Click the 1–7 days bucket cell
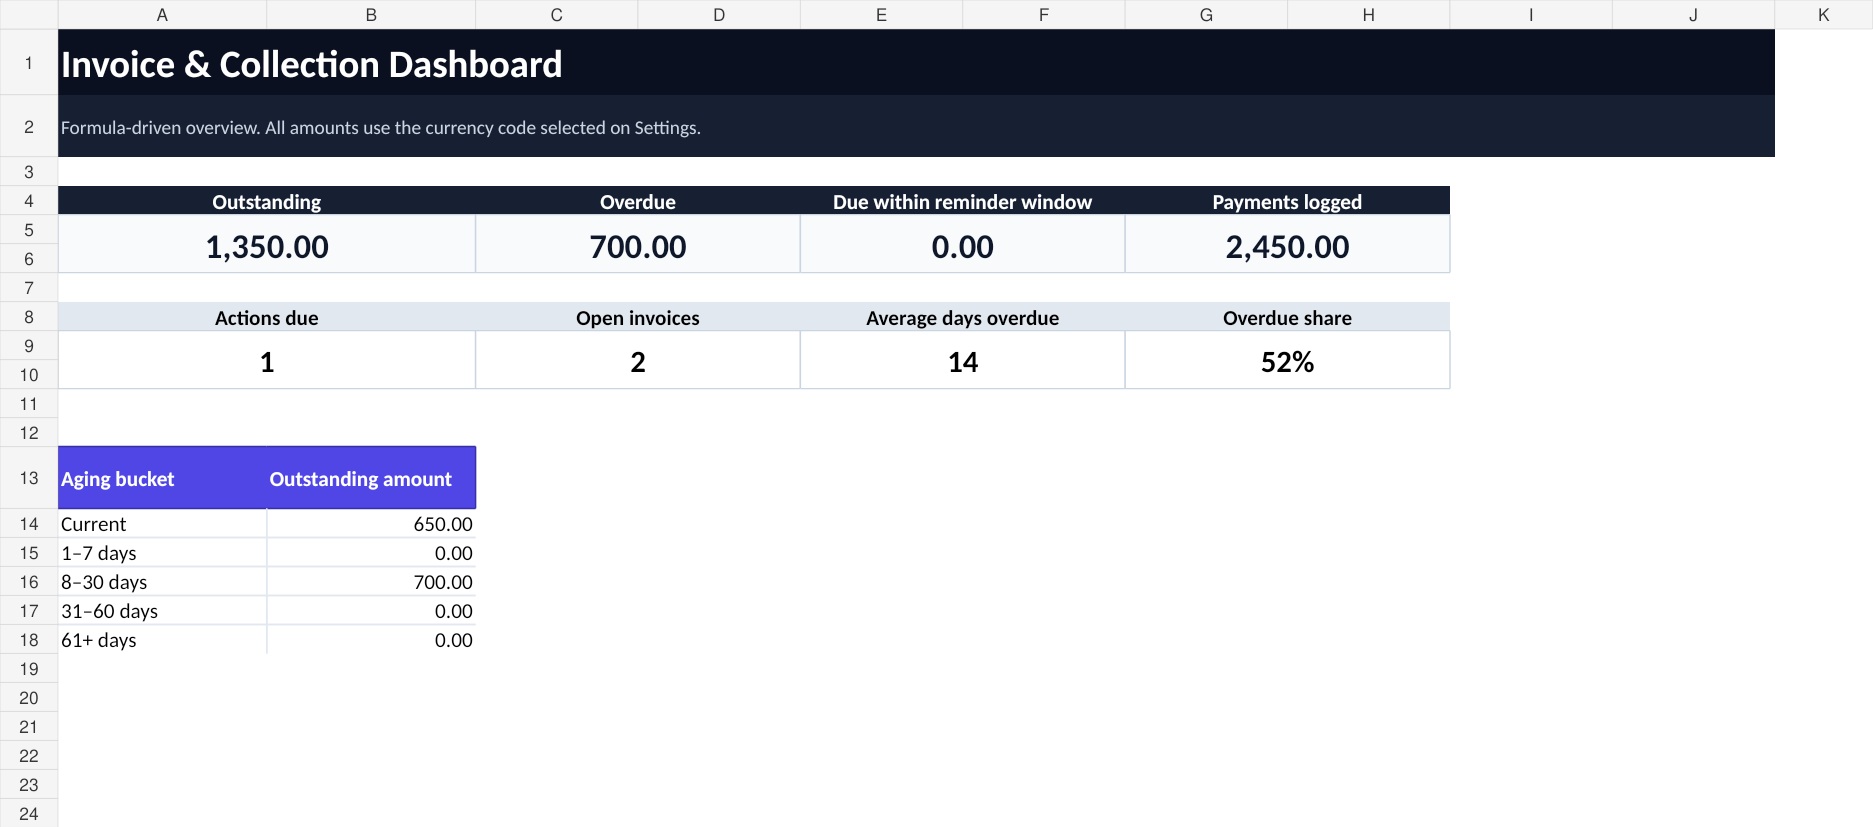Viewport: 1873px width, 827px height. pos(163,553)
